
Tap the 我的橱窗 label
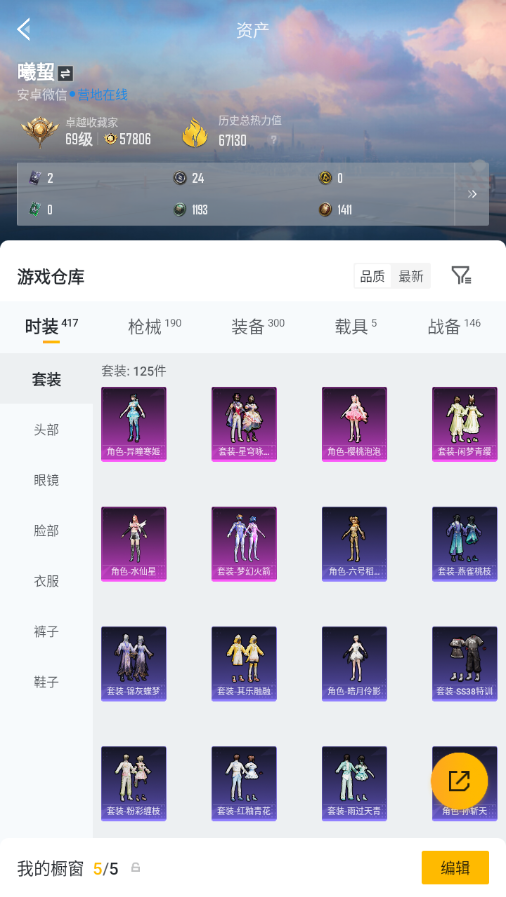pyautogui.click(x=50, y=868)
